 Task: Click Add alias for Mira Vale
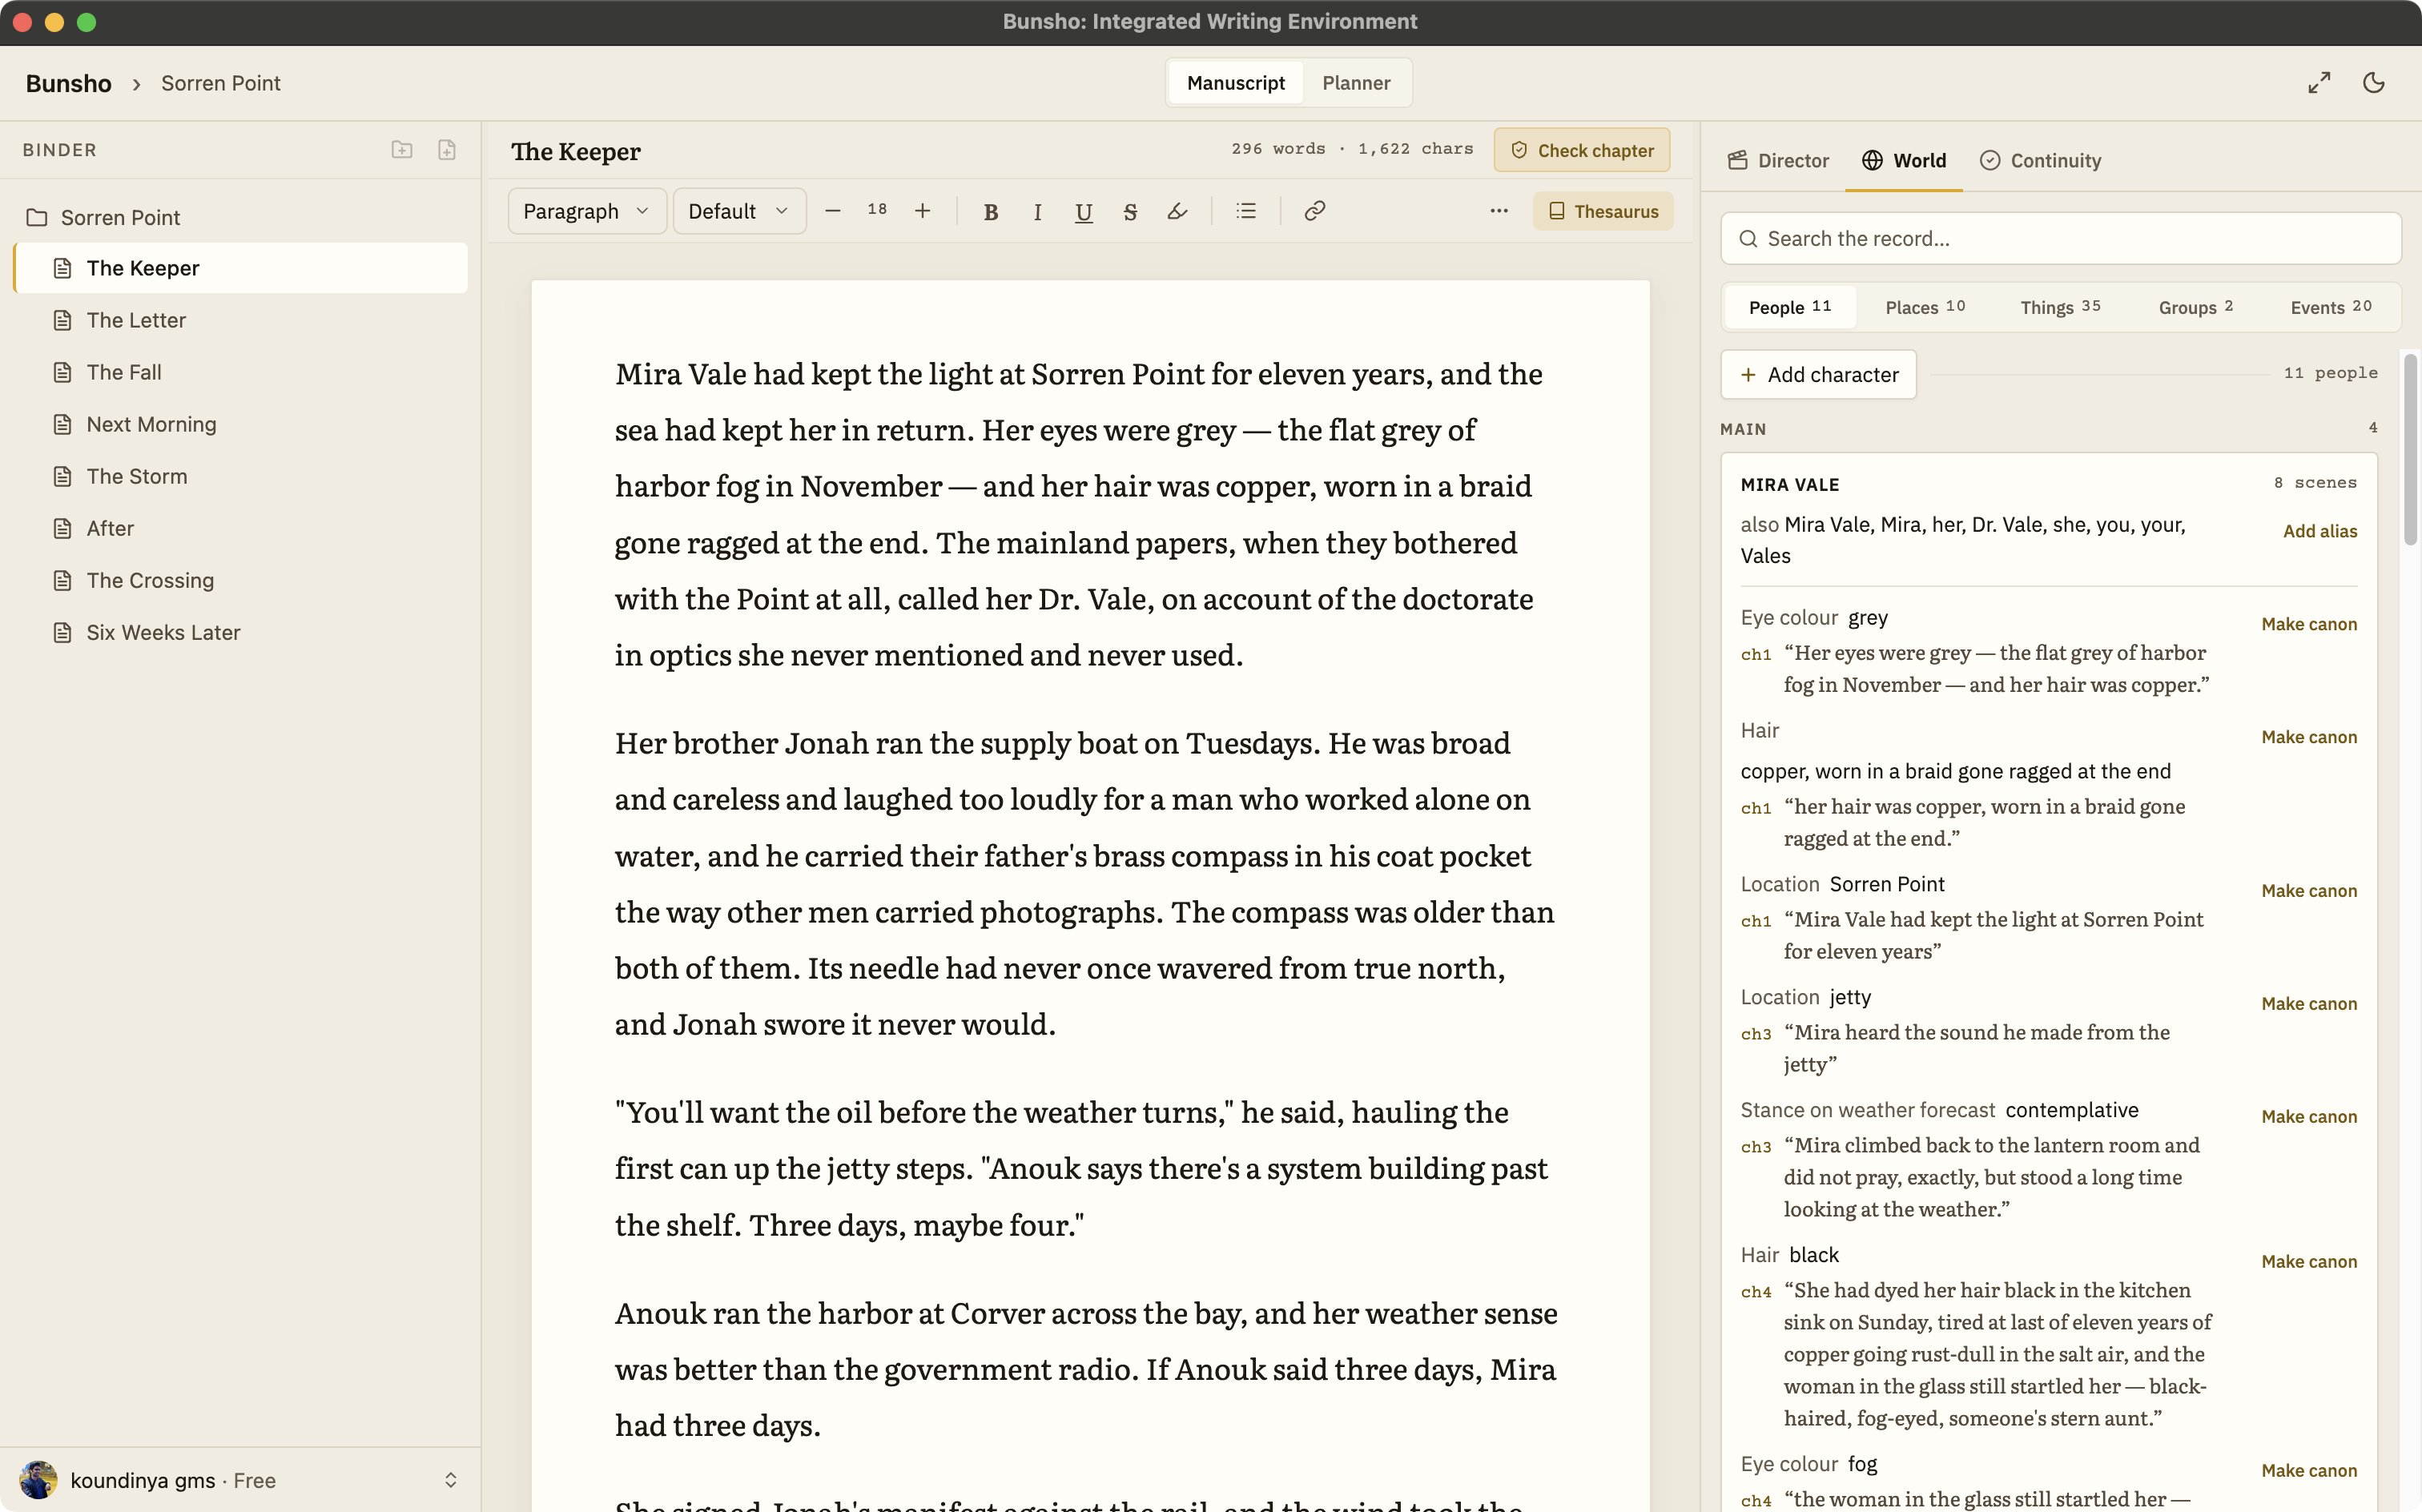(x=2320, y=531)
